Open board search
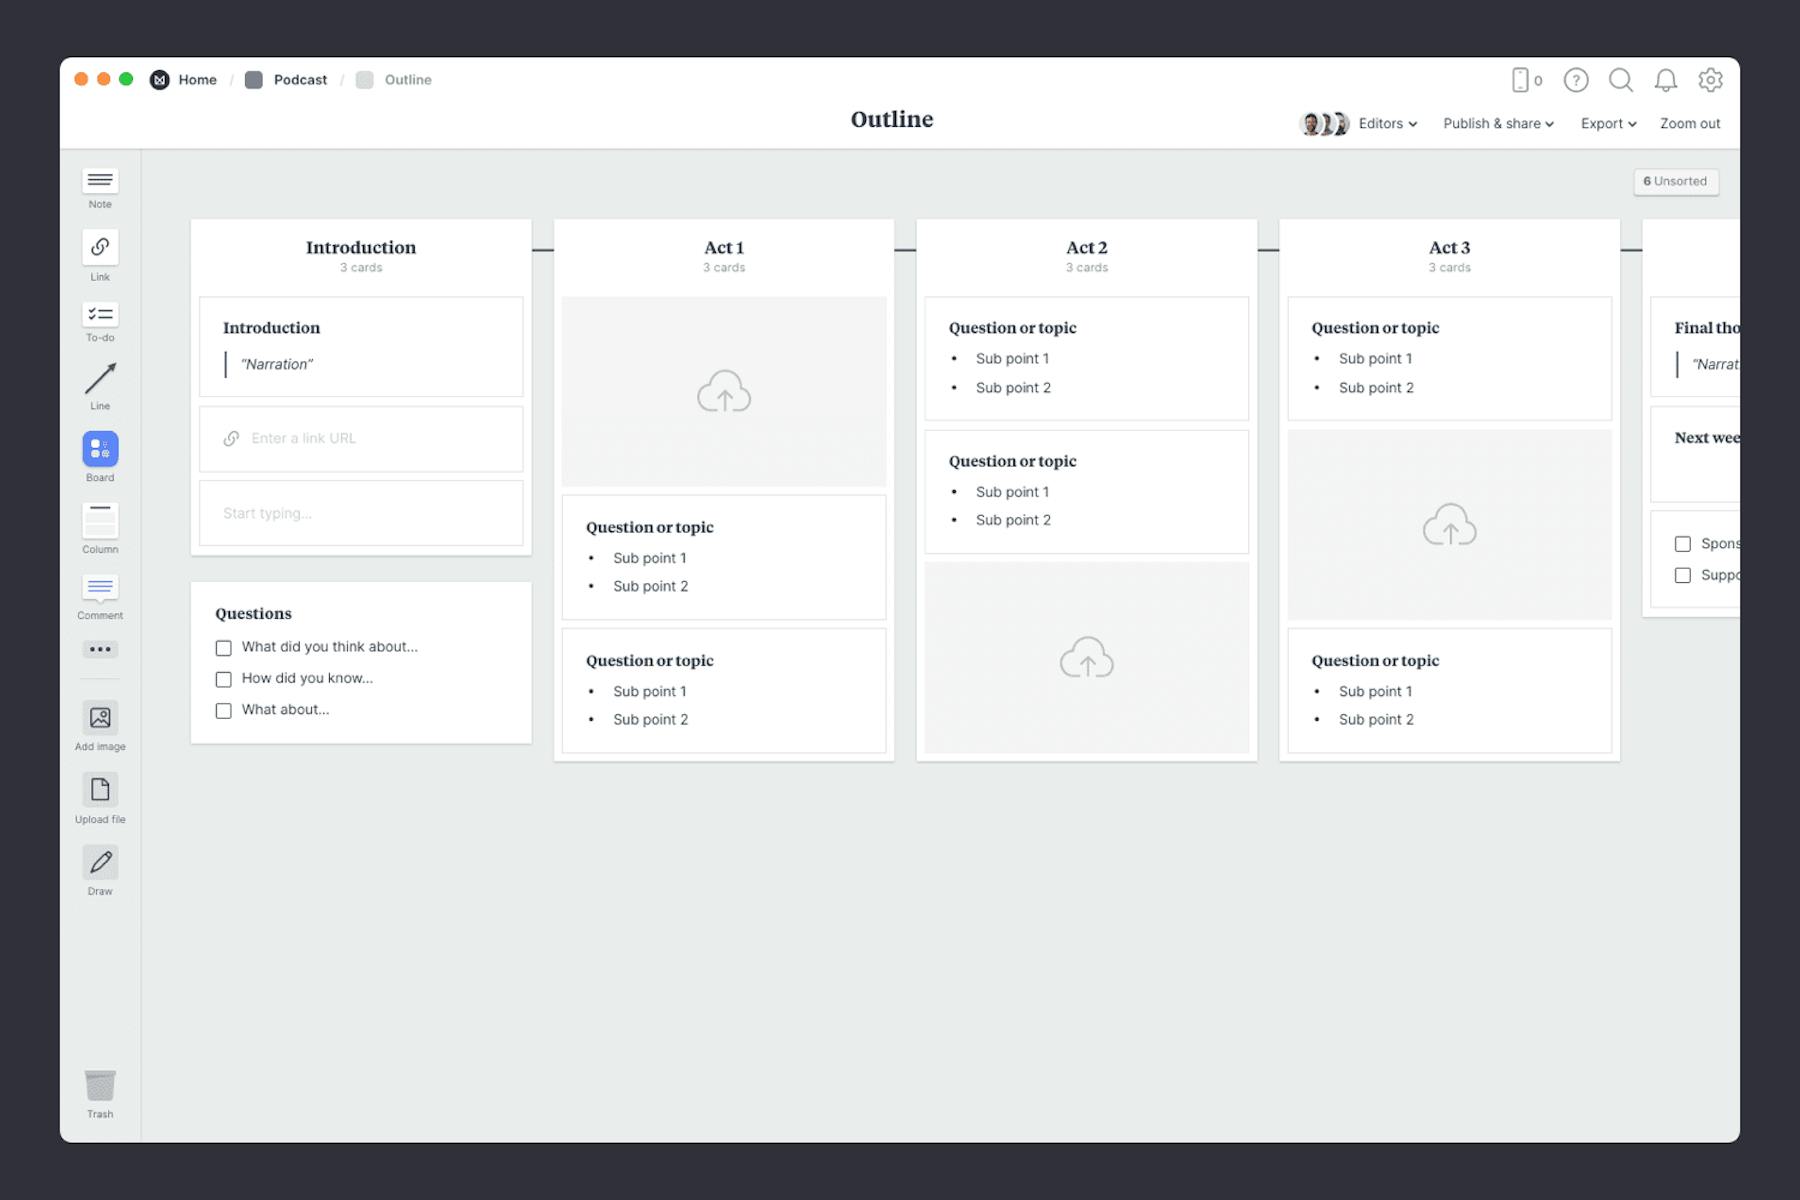Image resolution: width=1800 pixels, height=1200 pixels. click(1621, 80)
